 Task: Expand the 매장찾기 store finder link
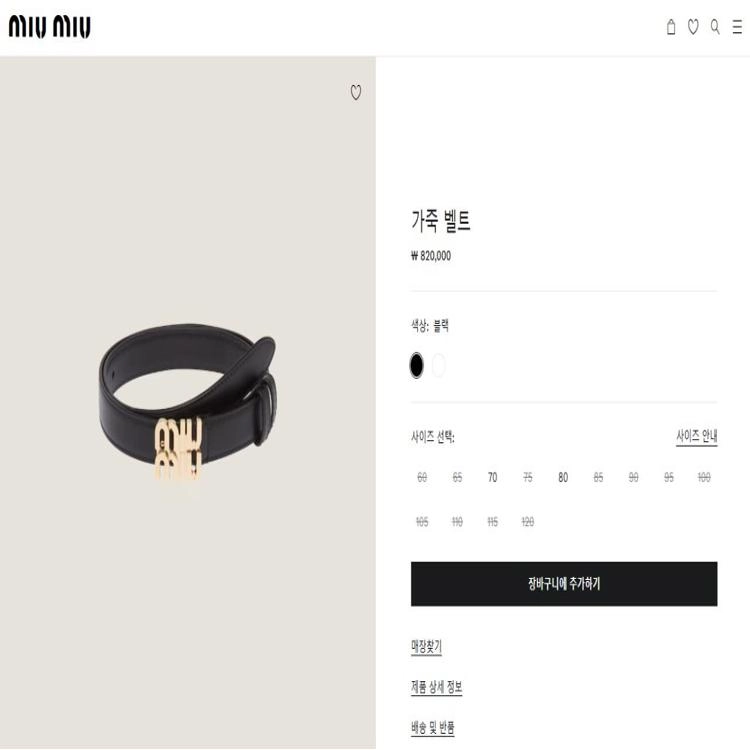(x=426, y=647)
